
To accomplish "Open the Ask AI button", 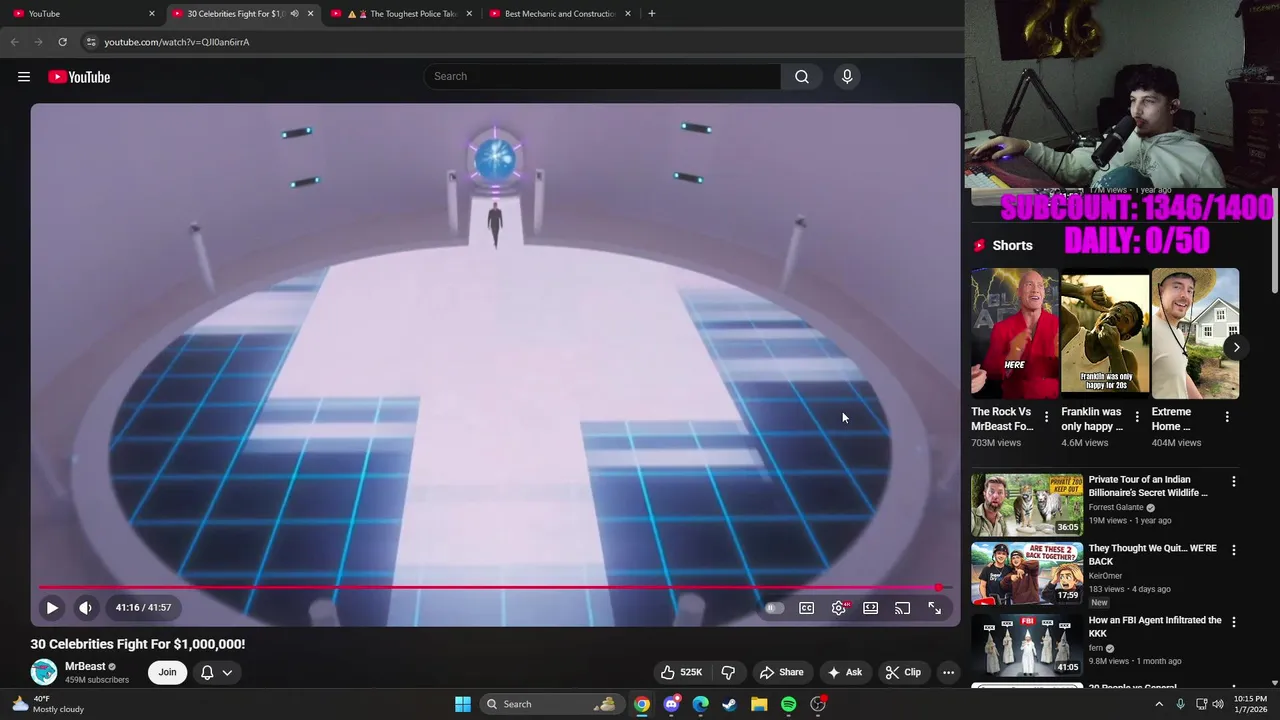I will 844,672.
